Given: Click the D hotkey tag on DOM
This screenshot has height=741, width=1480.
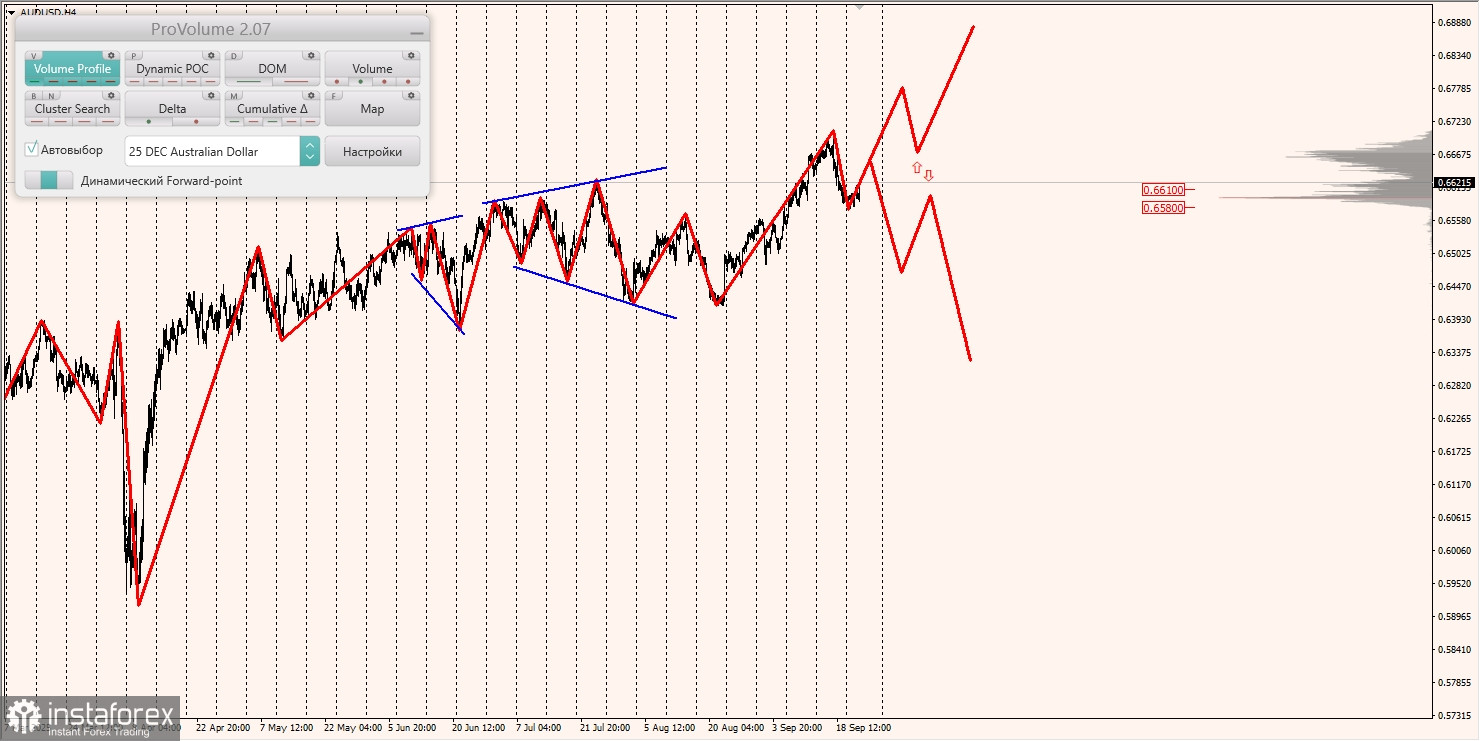Looking at the screenshot, I should 234,56.
